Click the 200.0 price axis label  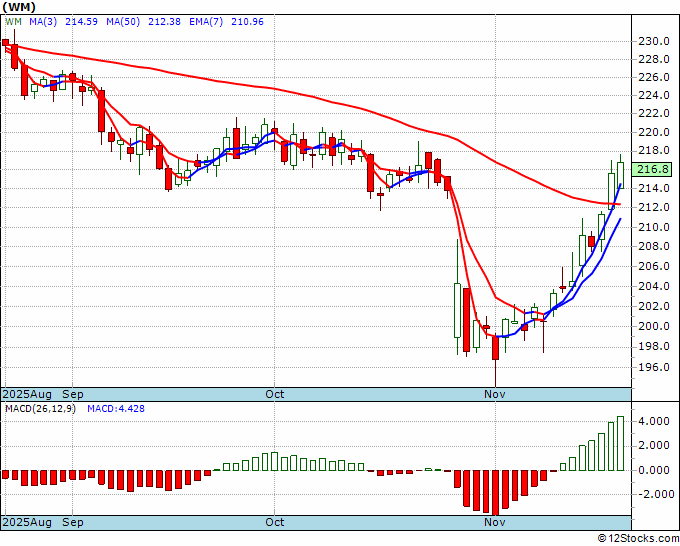654,326
